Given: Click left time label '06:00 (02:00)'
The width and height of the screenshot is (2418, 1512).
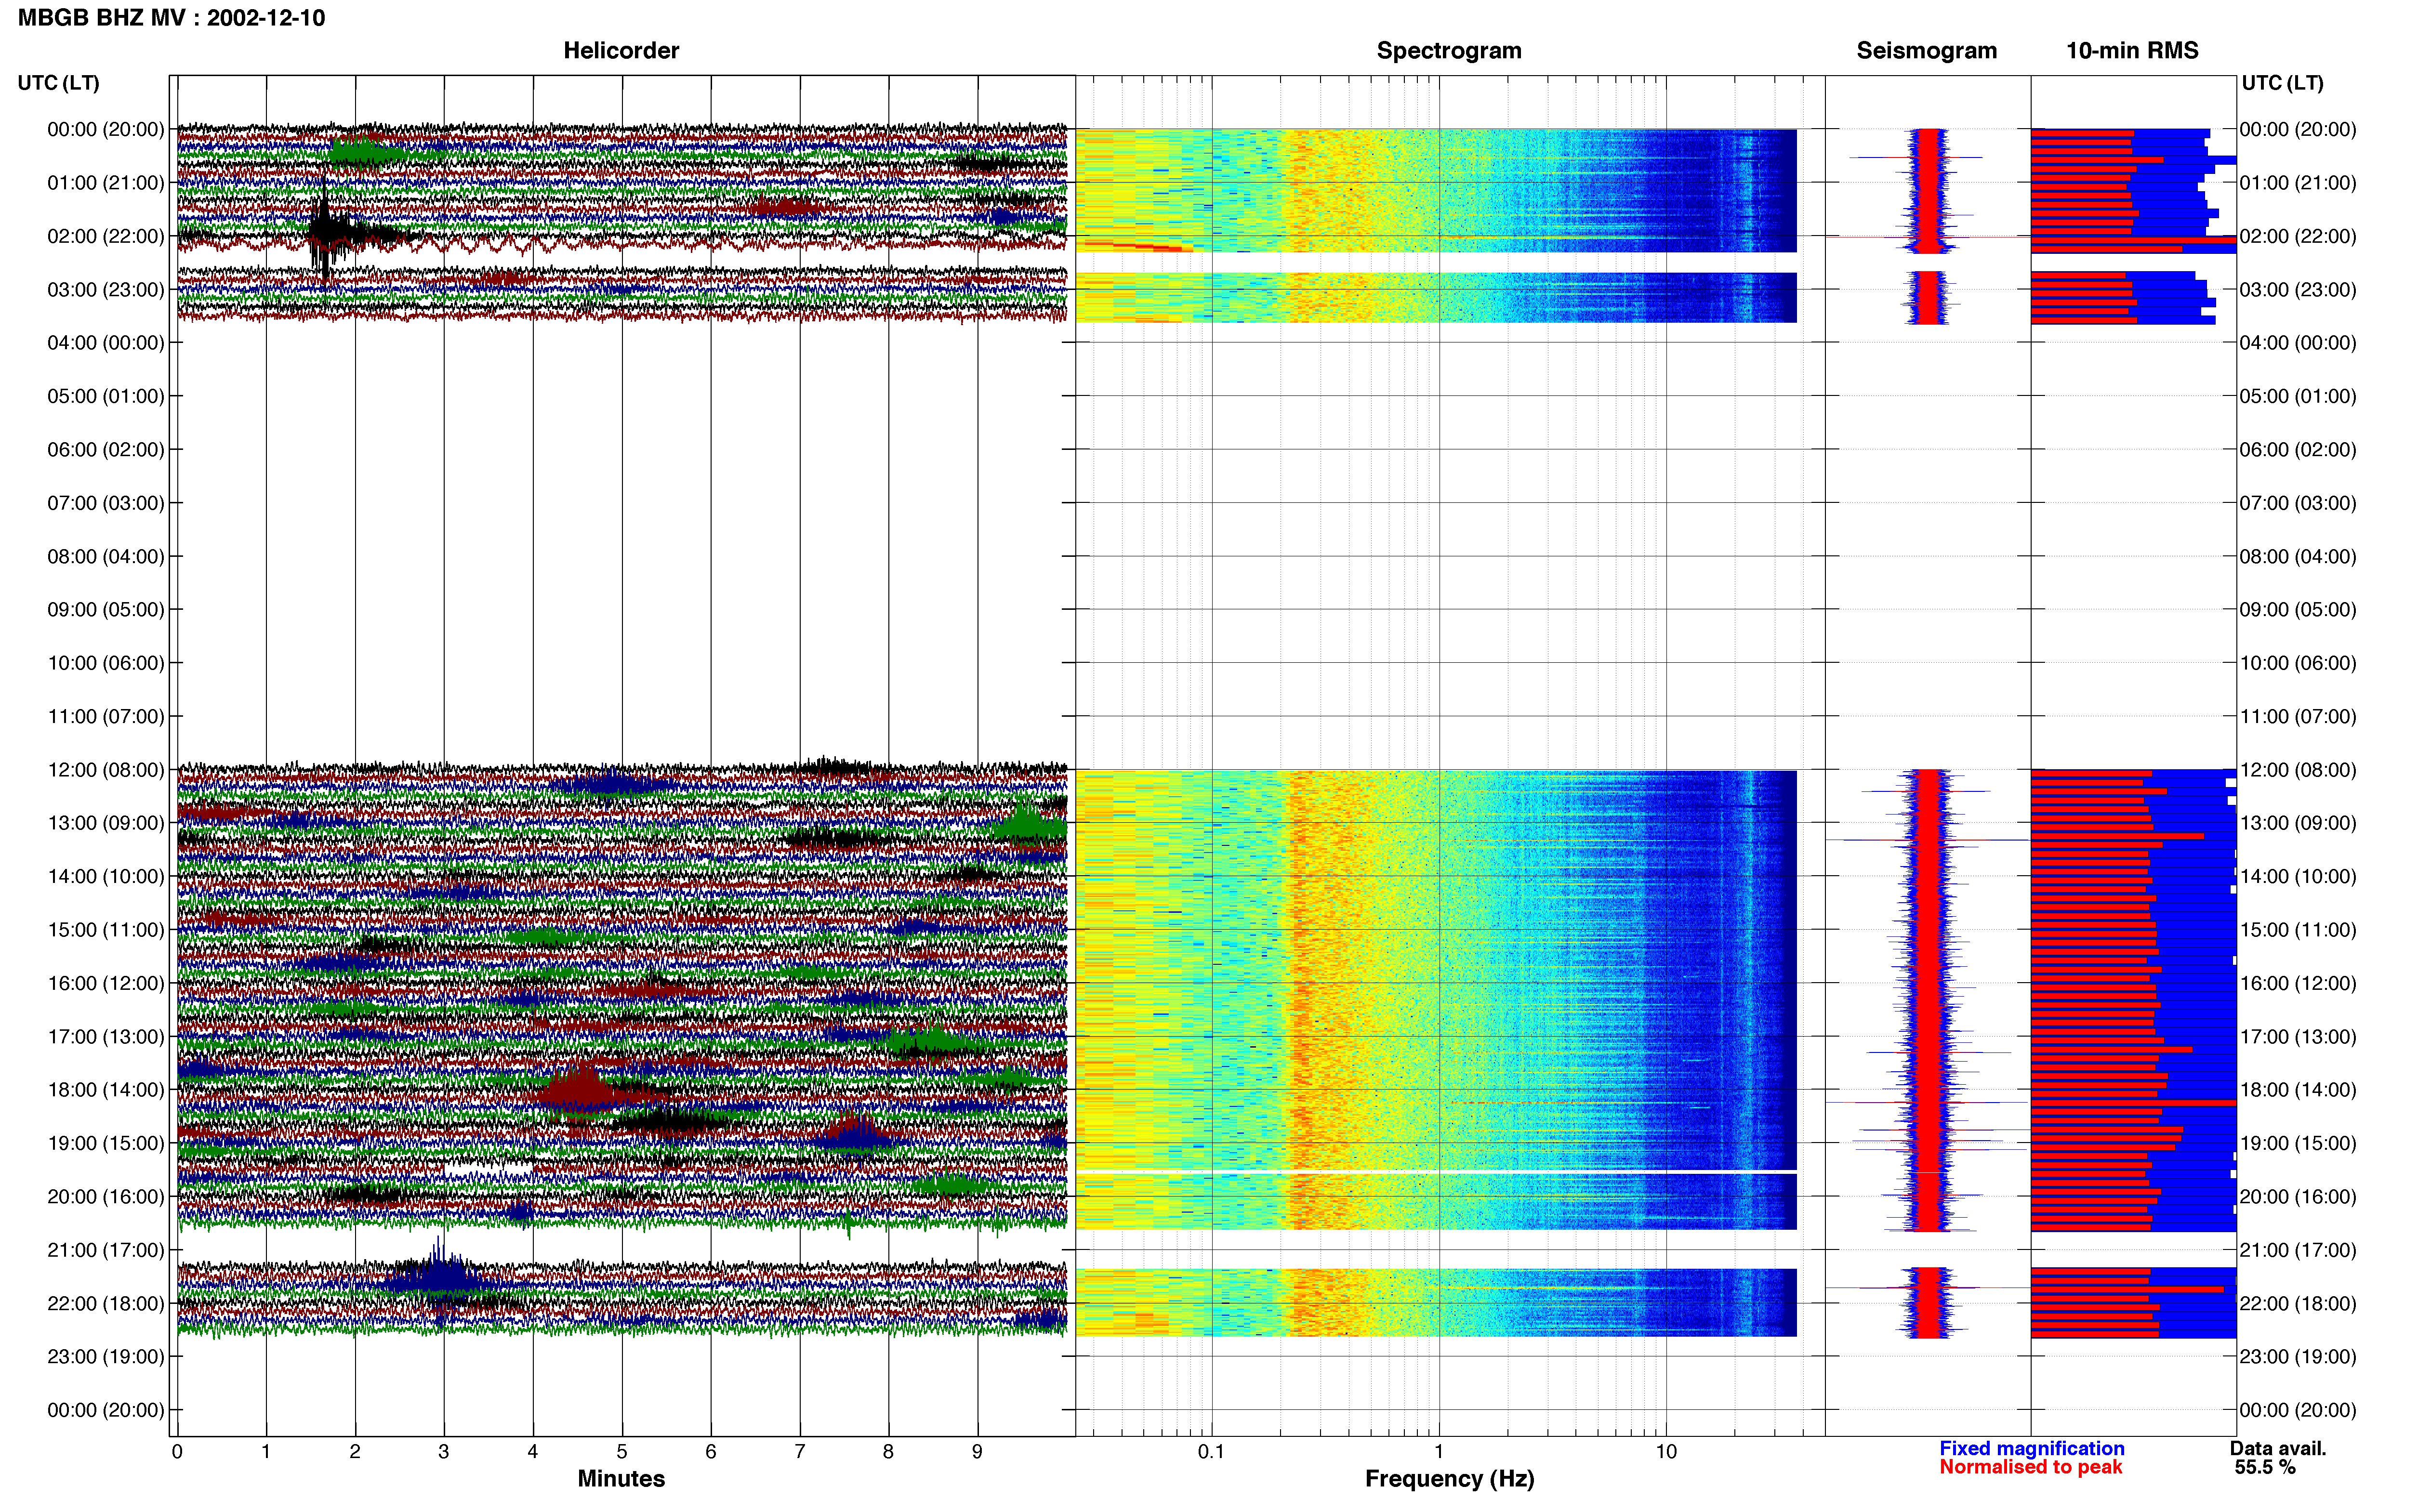Looking at the screenshot, I should (105, 449).
